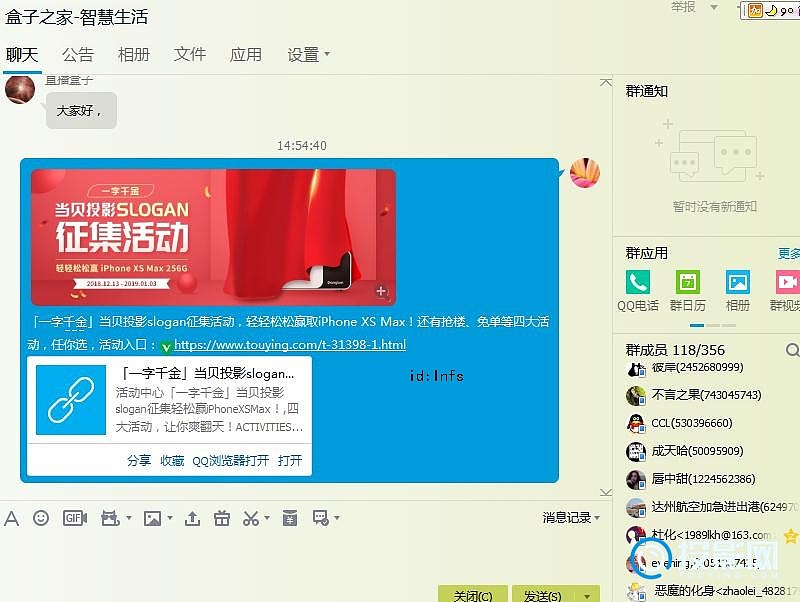This screenshot has height=602, width=800.
Task: Open the GIF sticker panel
Action: [74, 518]
